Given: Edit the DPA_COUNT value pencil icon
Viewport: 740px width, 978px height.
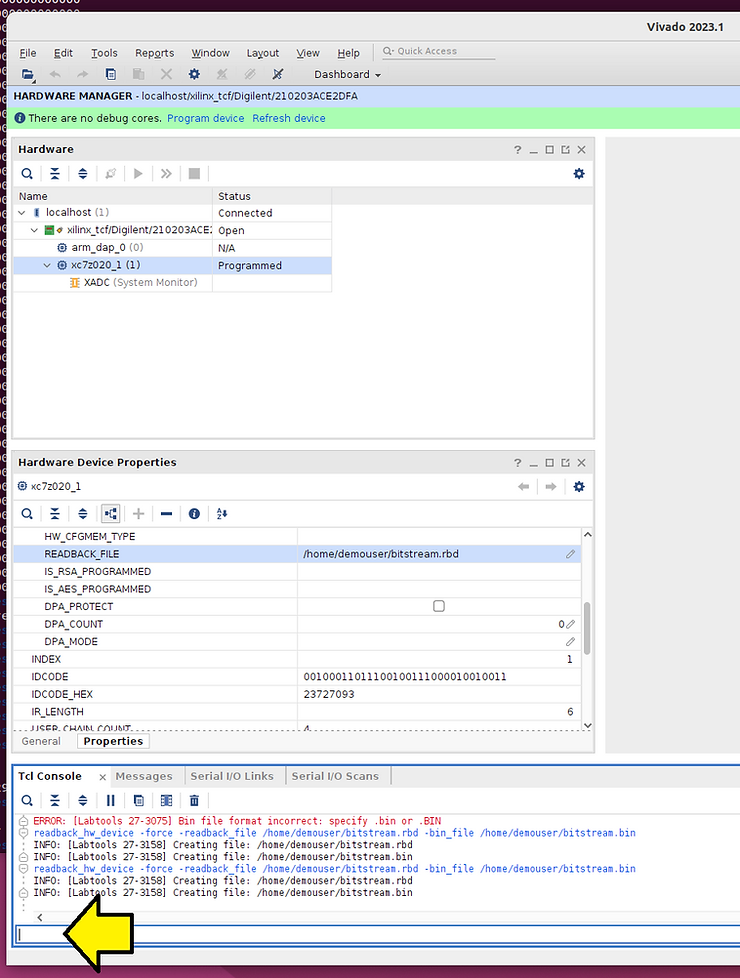Looking at the screenshot, I should coord(570,624).
